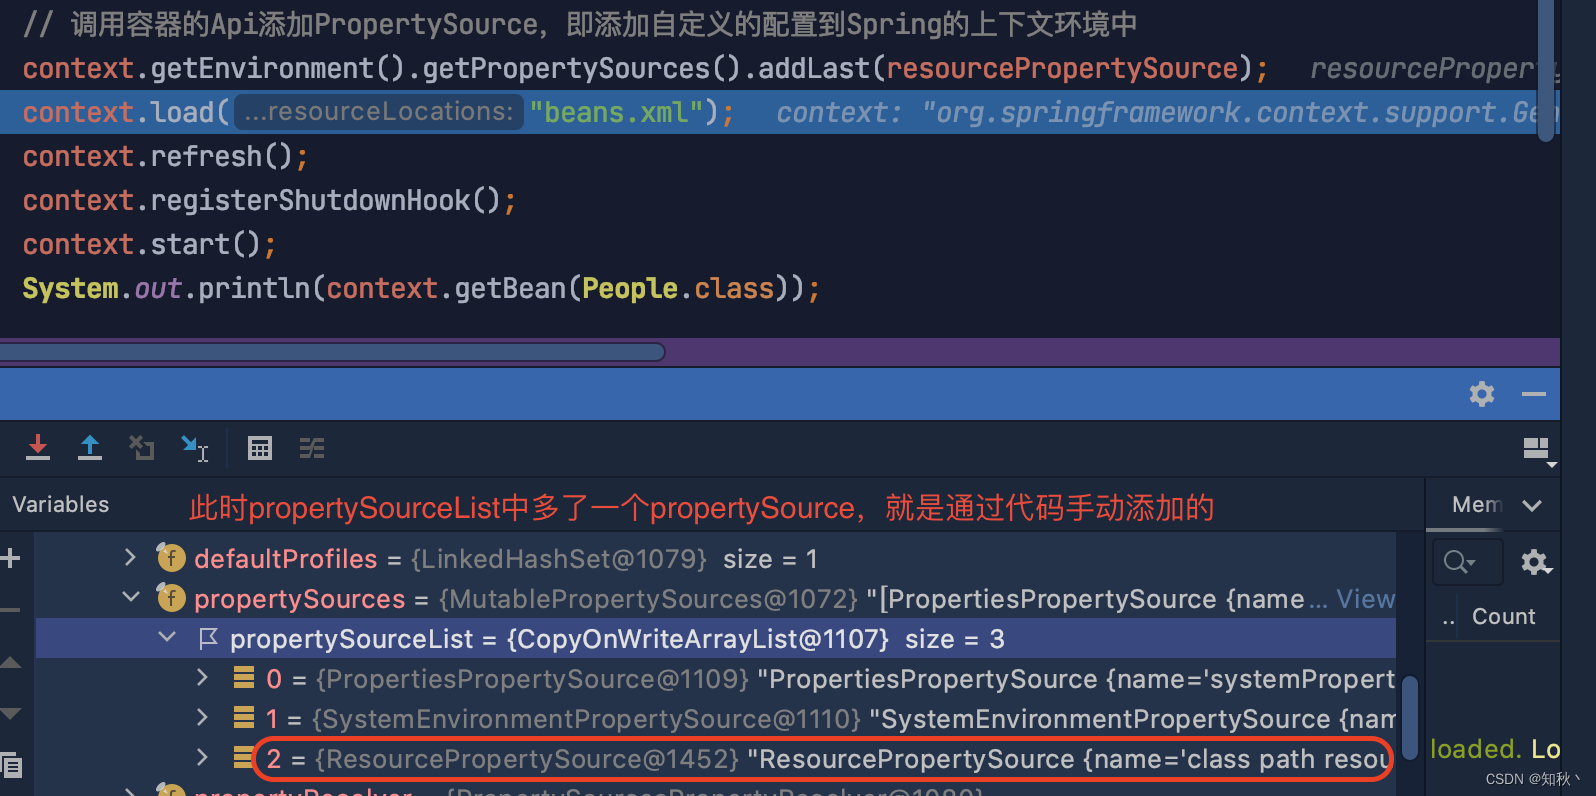
Task: Click the Memory view settings gear
Action: point(1536,562)
